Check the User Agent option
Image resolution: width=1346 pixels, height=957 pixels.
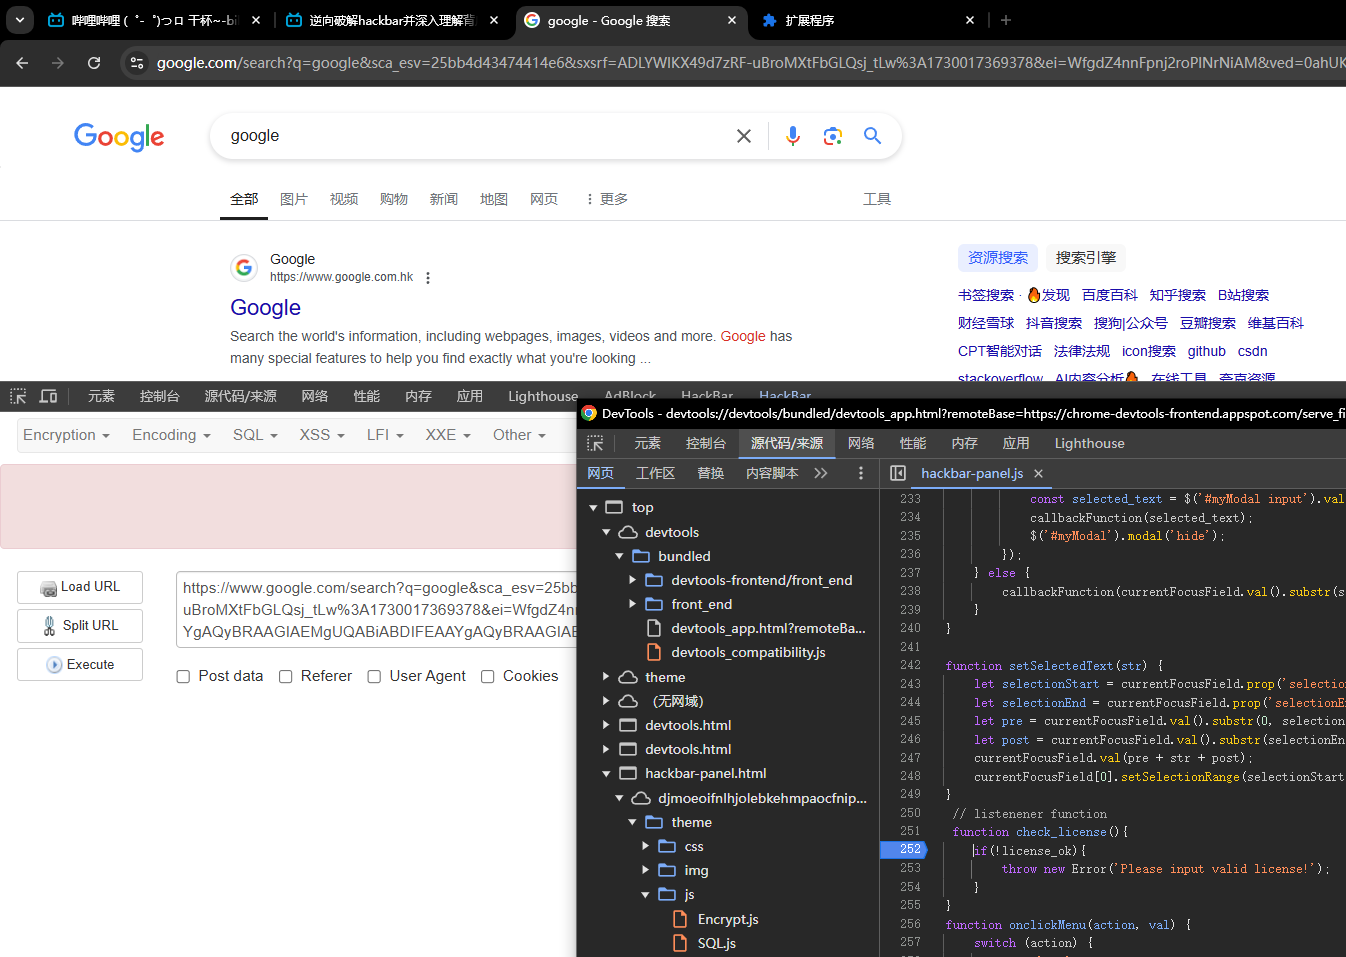pos(374,677)
